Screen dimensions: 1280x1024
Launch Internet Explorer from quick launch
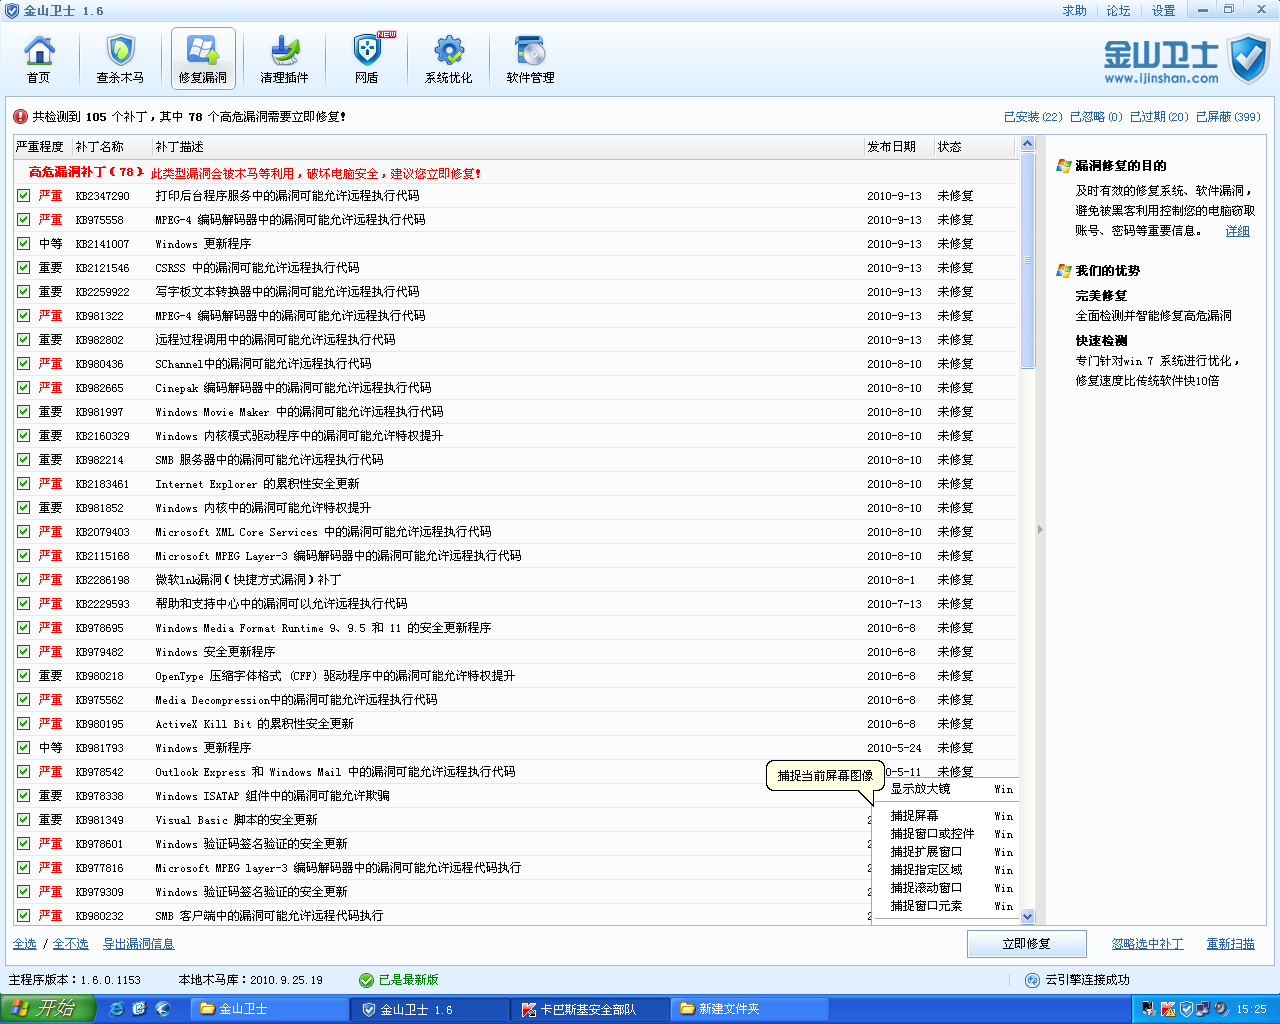(116, 1009)
